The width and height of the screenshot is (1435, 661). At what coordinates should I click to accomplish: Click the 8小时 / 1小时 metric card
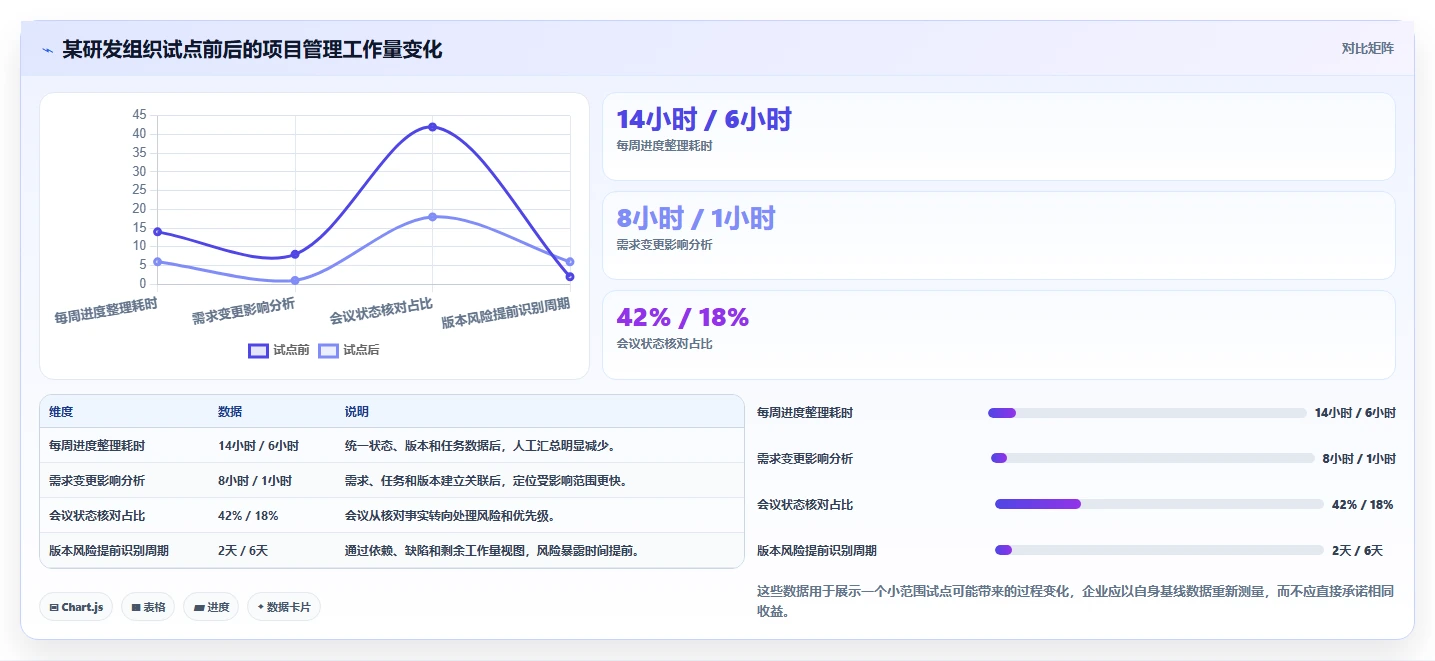pos(998,236)
